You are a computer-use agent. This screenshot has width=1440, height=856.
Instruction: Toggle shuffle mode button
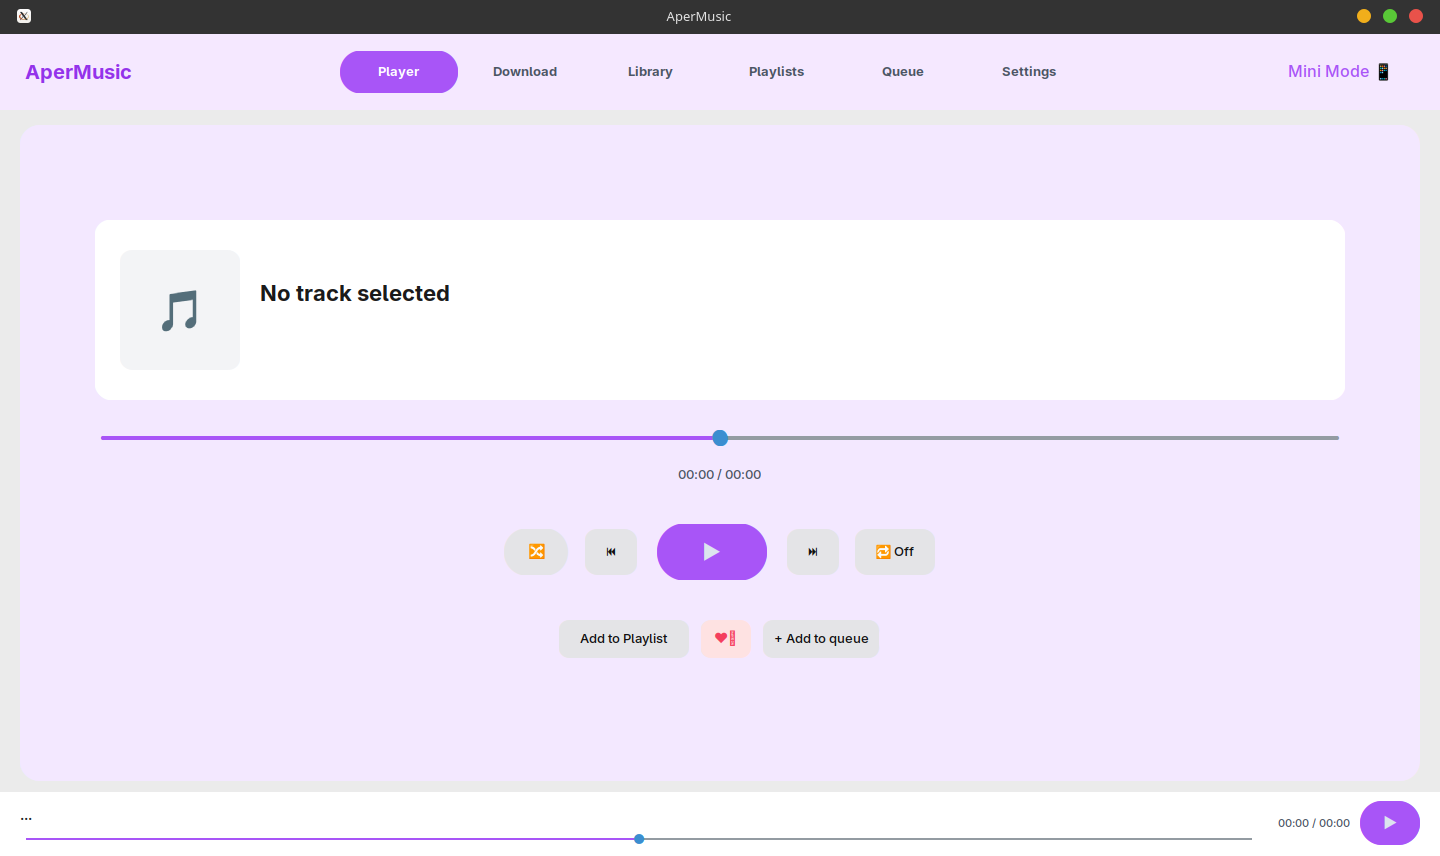point(536,552)
